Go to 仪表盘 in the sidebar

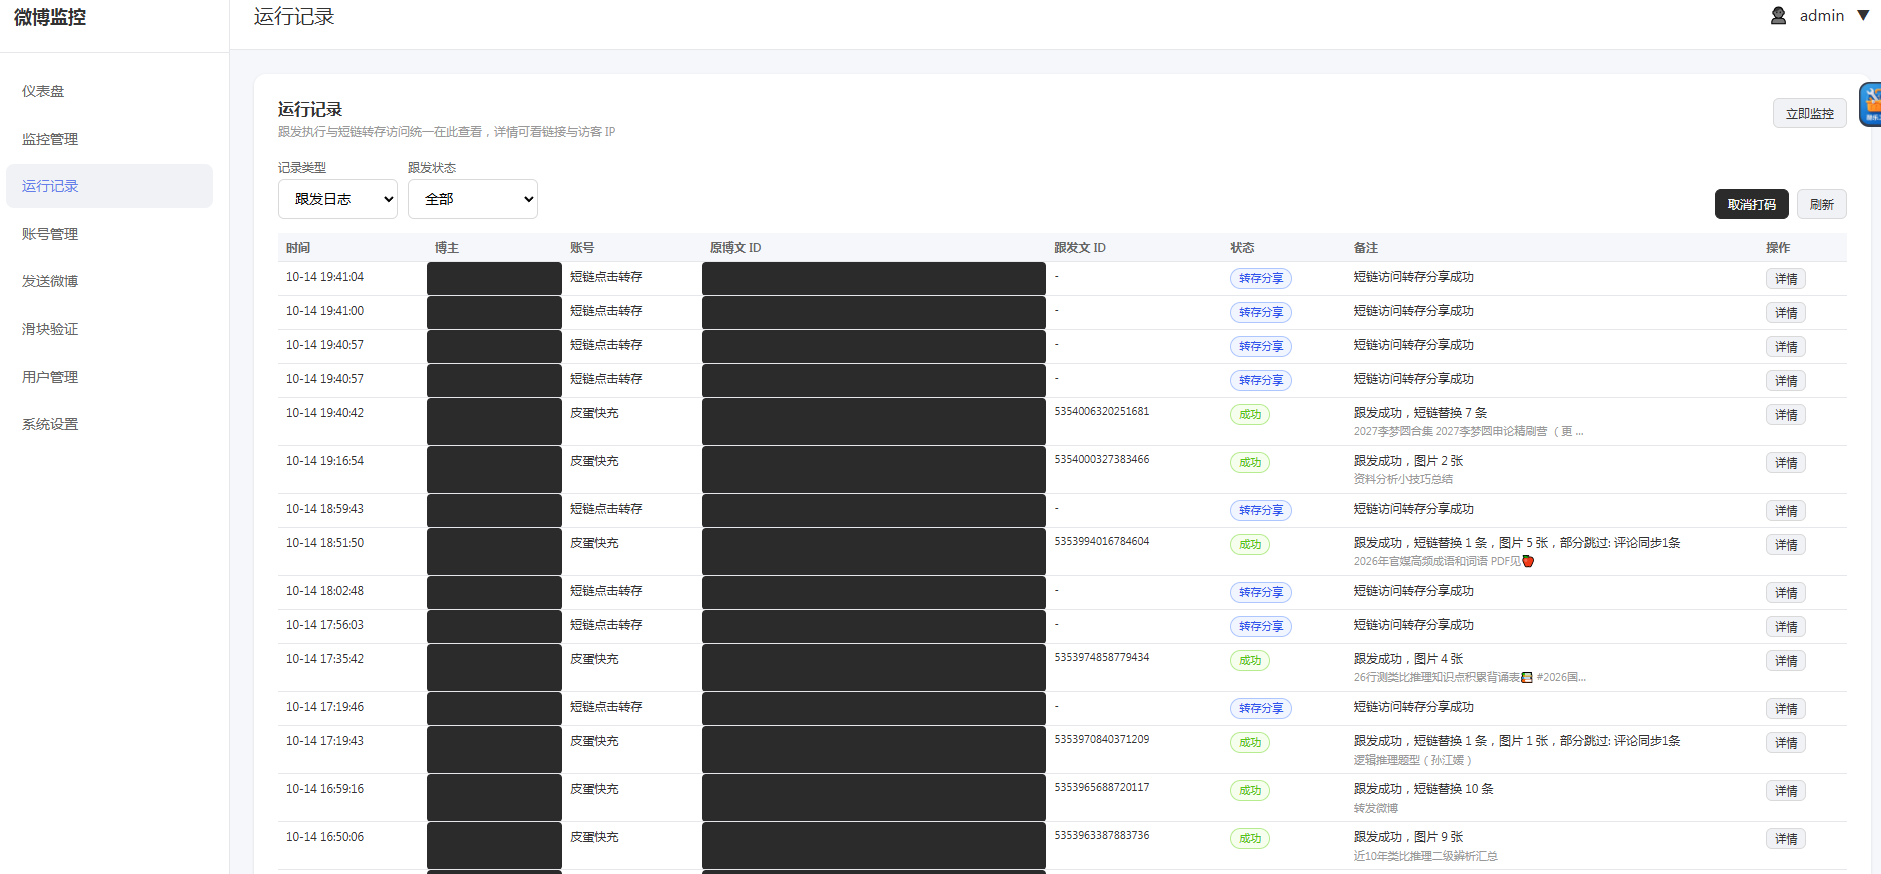pyautogui.click(x=109, y=91)
